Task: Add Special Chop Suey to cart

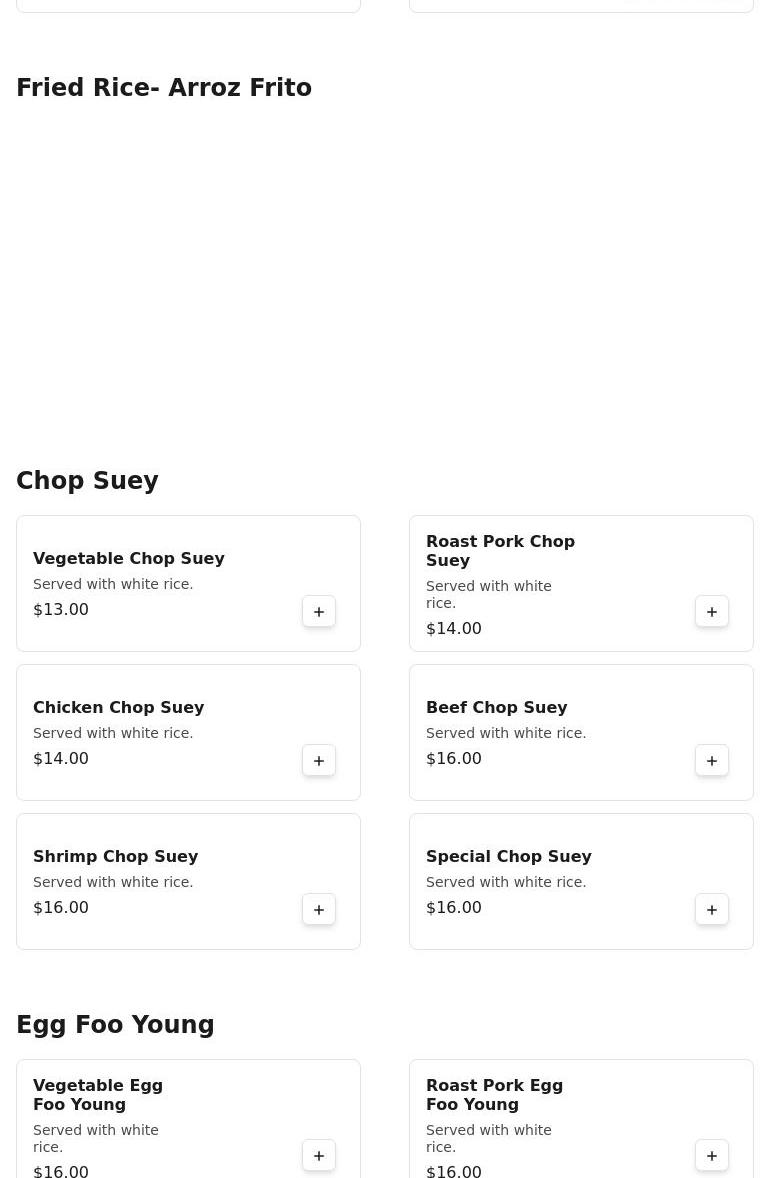Action: (x=712, y=909)
